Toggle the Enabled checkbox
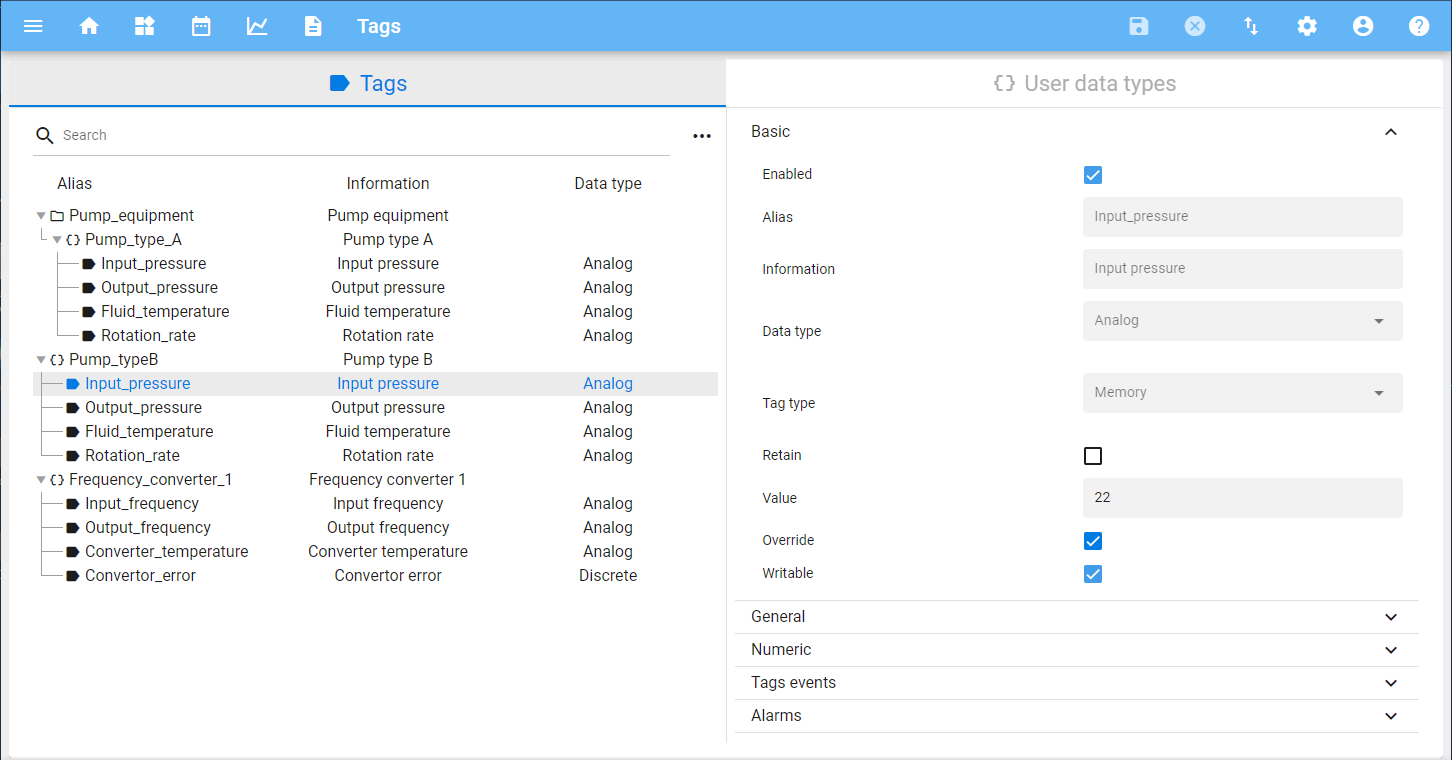This screenshot has height=760, width=1452. click(1093, 175)
